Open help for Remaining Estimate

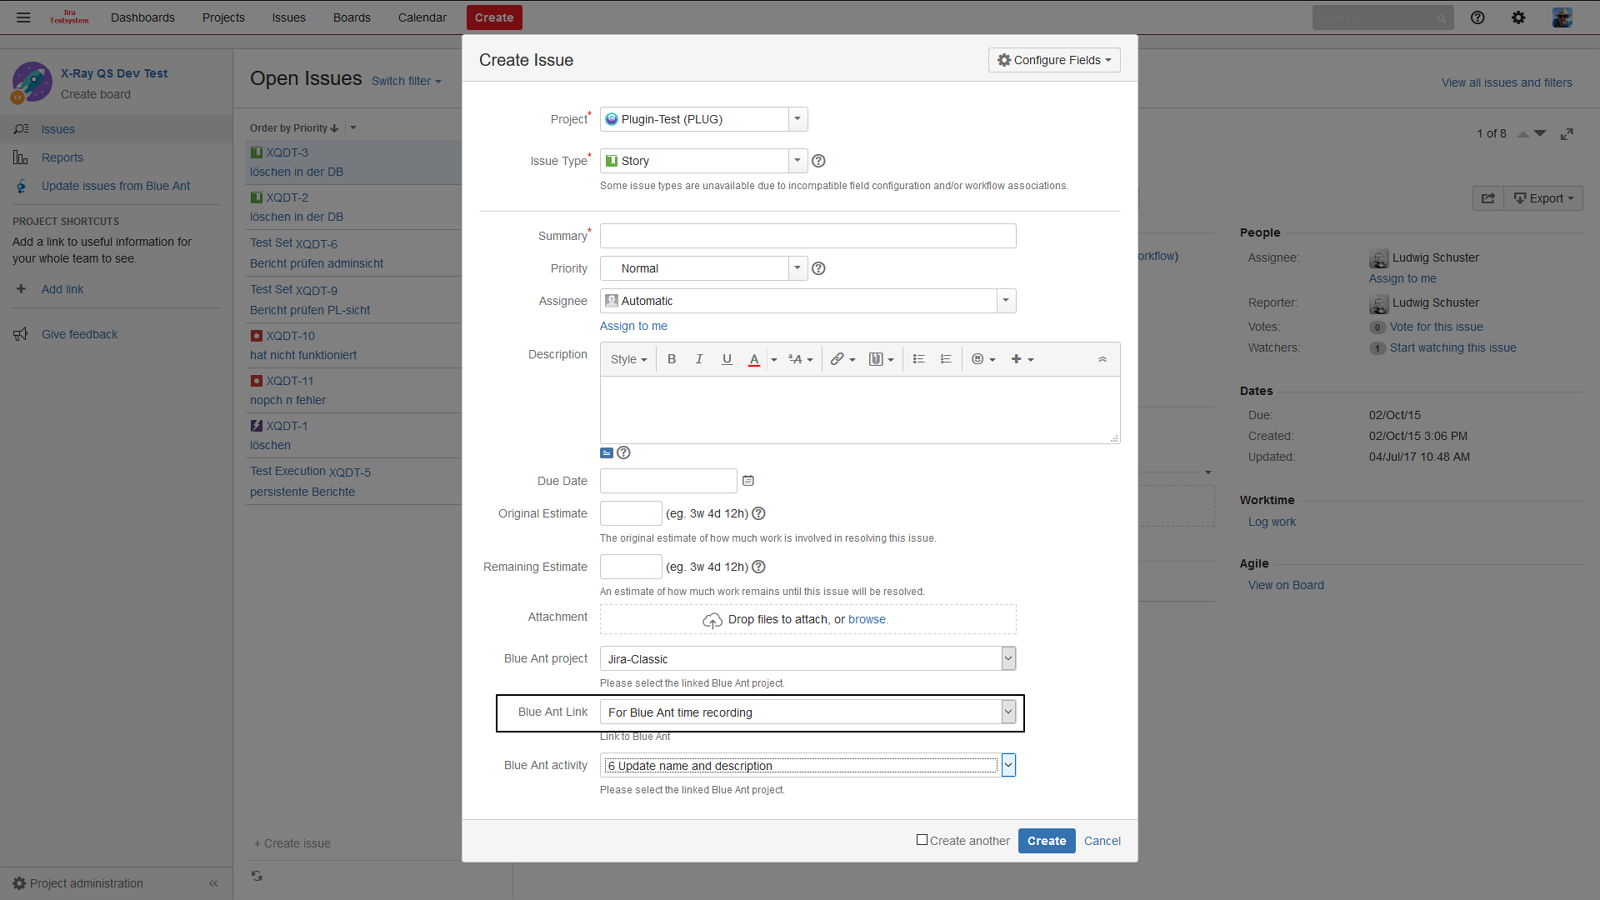(x=759, y=567)
